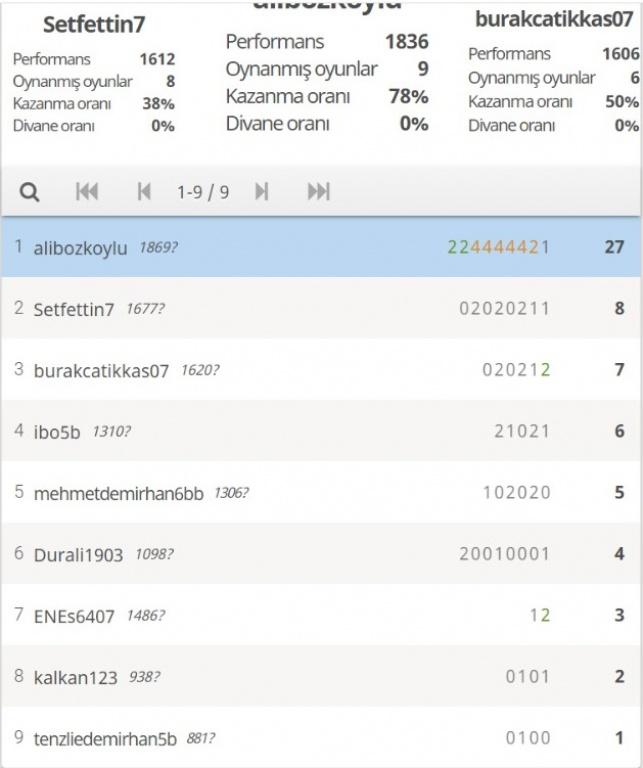This screenshot has width=643, height=768.
Task: Jump to last page of standings
Action: point(318,192)
